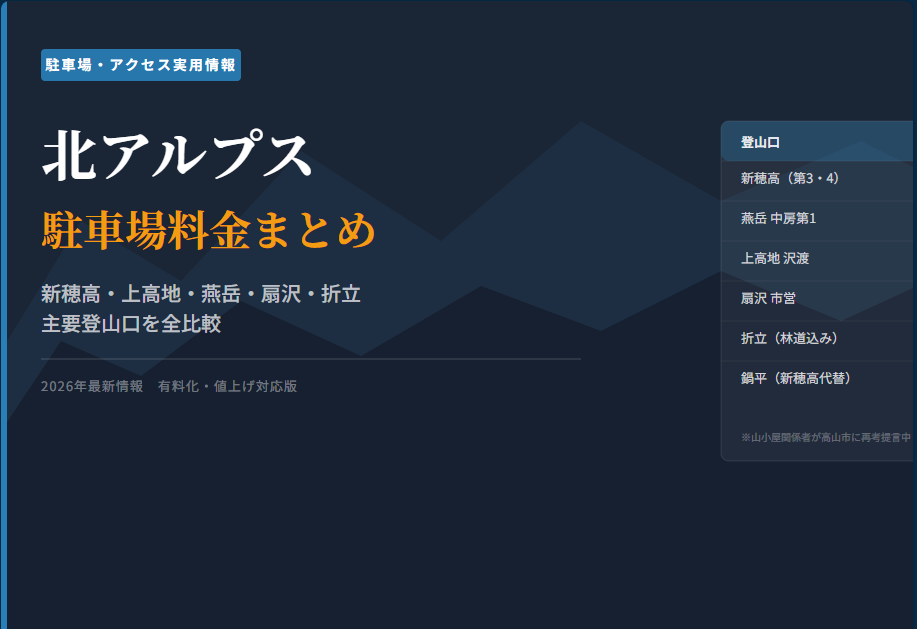Screen dimensions: 917x629
Task: Click the horizontal divider below the subtitle
Action: click(310, 358)
